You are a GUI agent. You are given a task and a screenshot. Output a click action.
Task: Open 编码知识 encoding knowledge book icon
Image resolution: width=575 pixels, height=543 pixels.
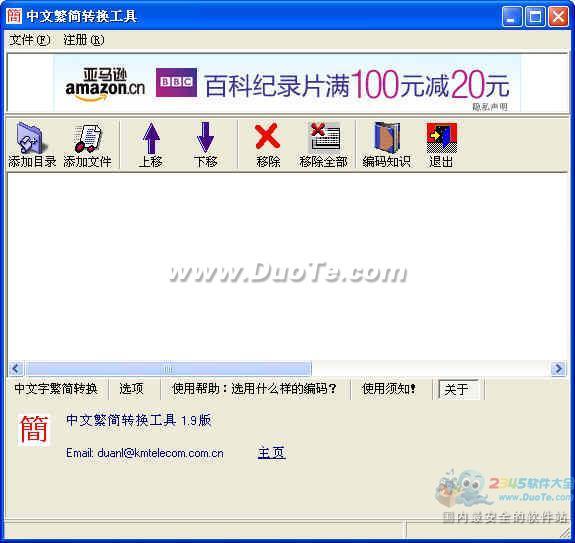[386, 145]
